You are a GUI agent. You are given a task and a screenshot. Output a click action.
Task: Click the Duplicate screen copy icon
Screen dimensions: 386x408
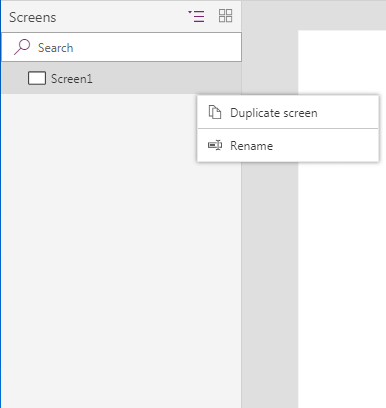tap(215, 112)
